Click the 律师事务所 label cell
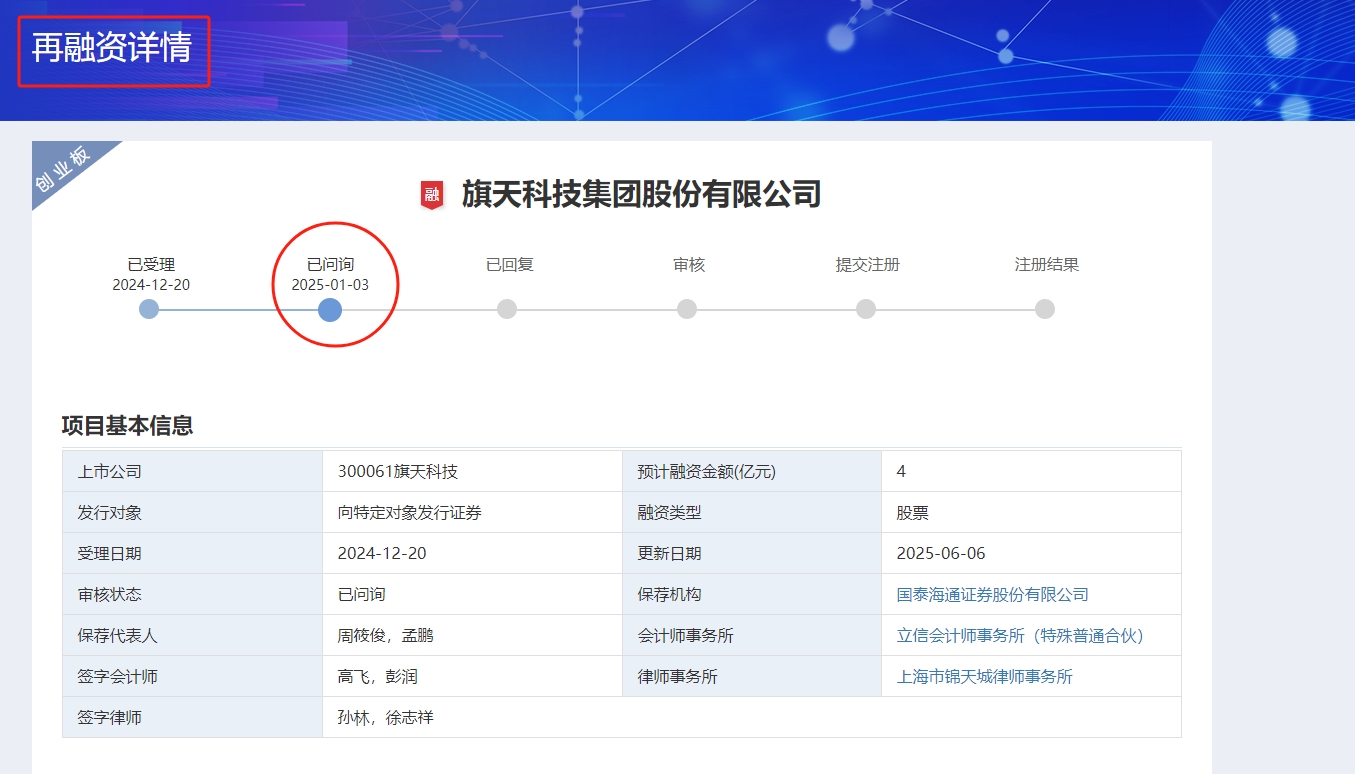1355x774 pixels. (752, 677)
